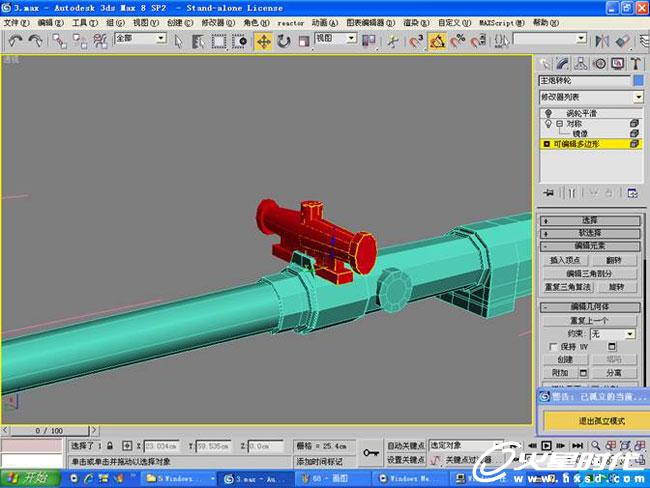650x488 pixels.
Task: Switch to the Create command panel tab
Action: 544,63
